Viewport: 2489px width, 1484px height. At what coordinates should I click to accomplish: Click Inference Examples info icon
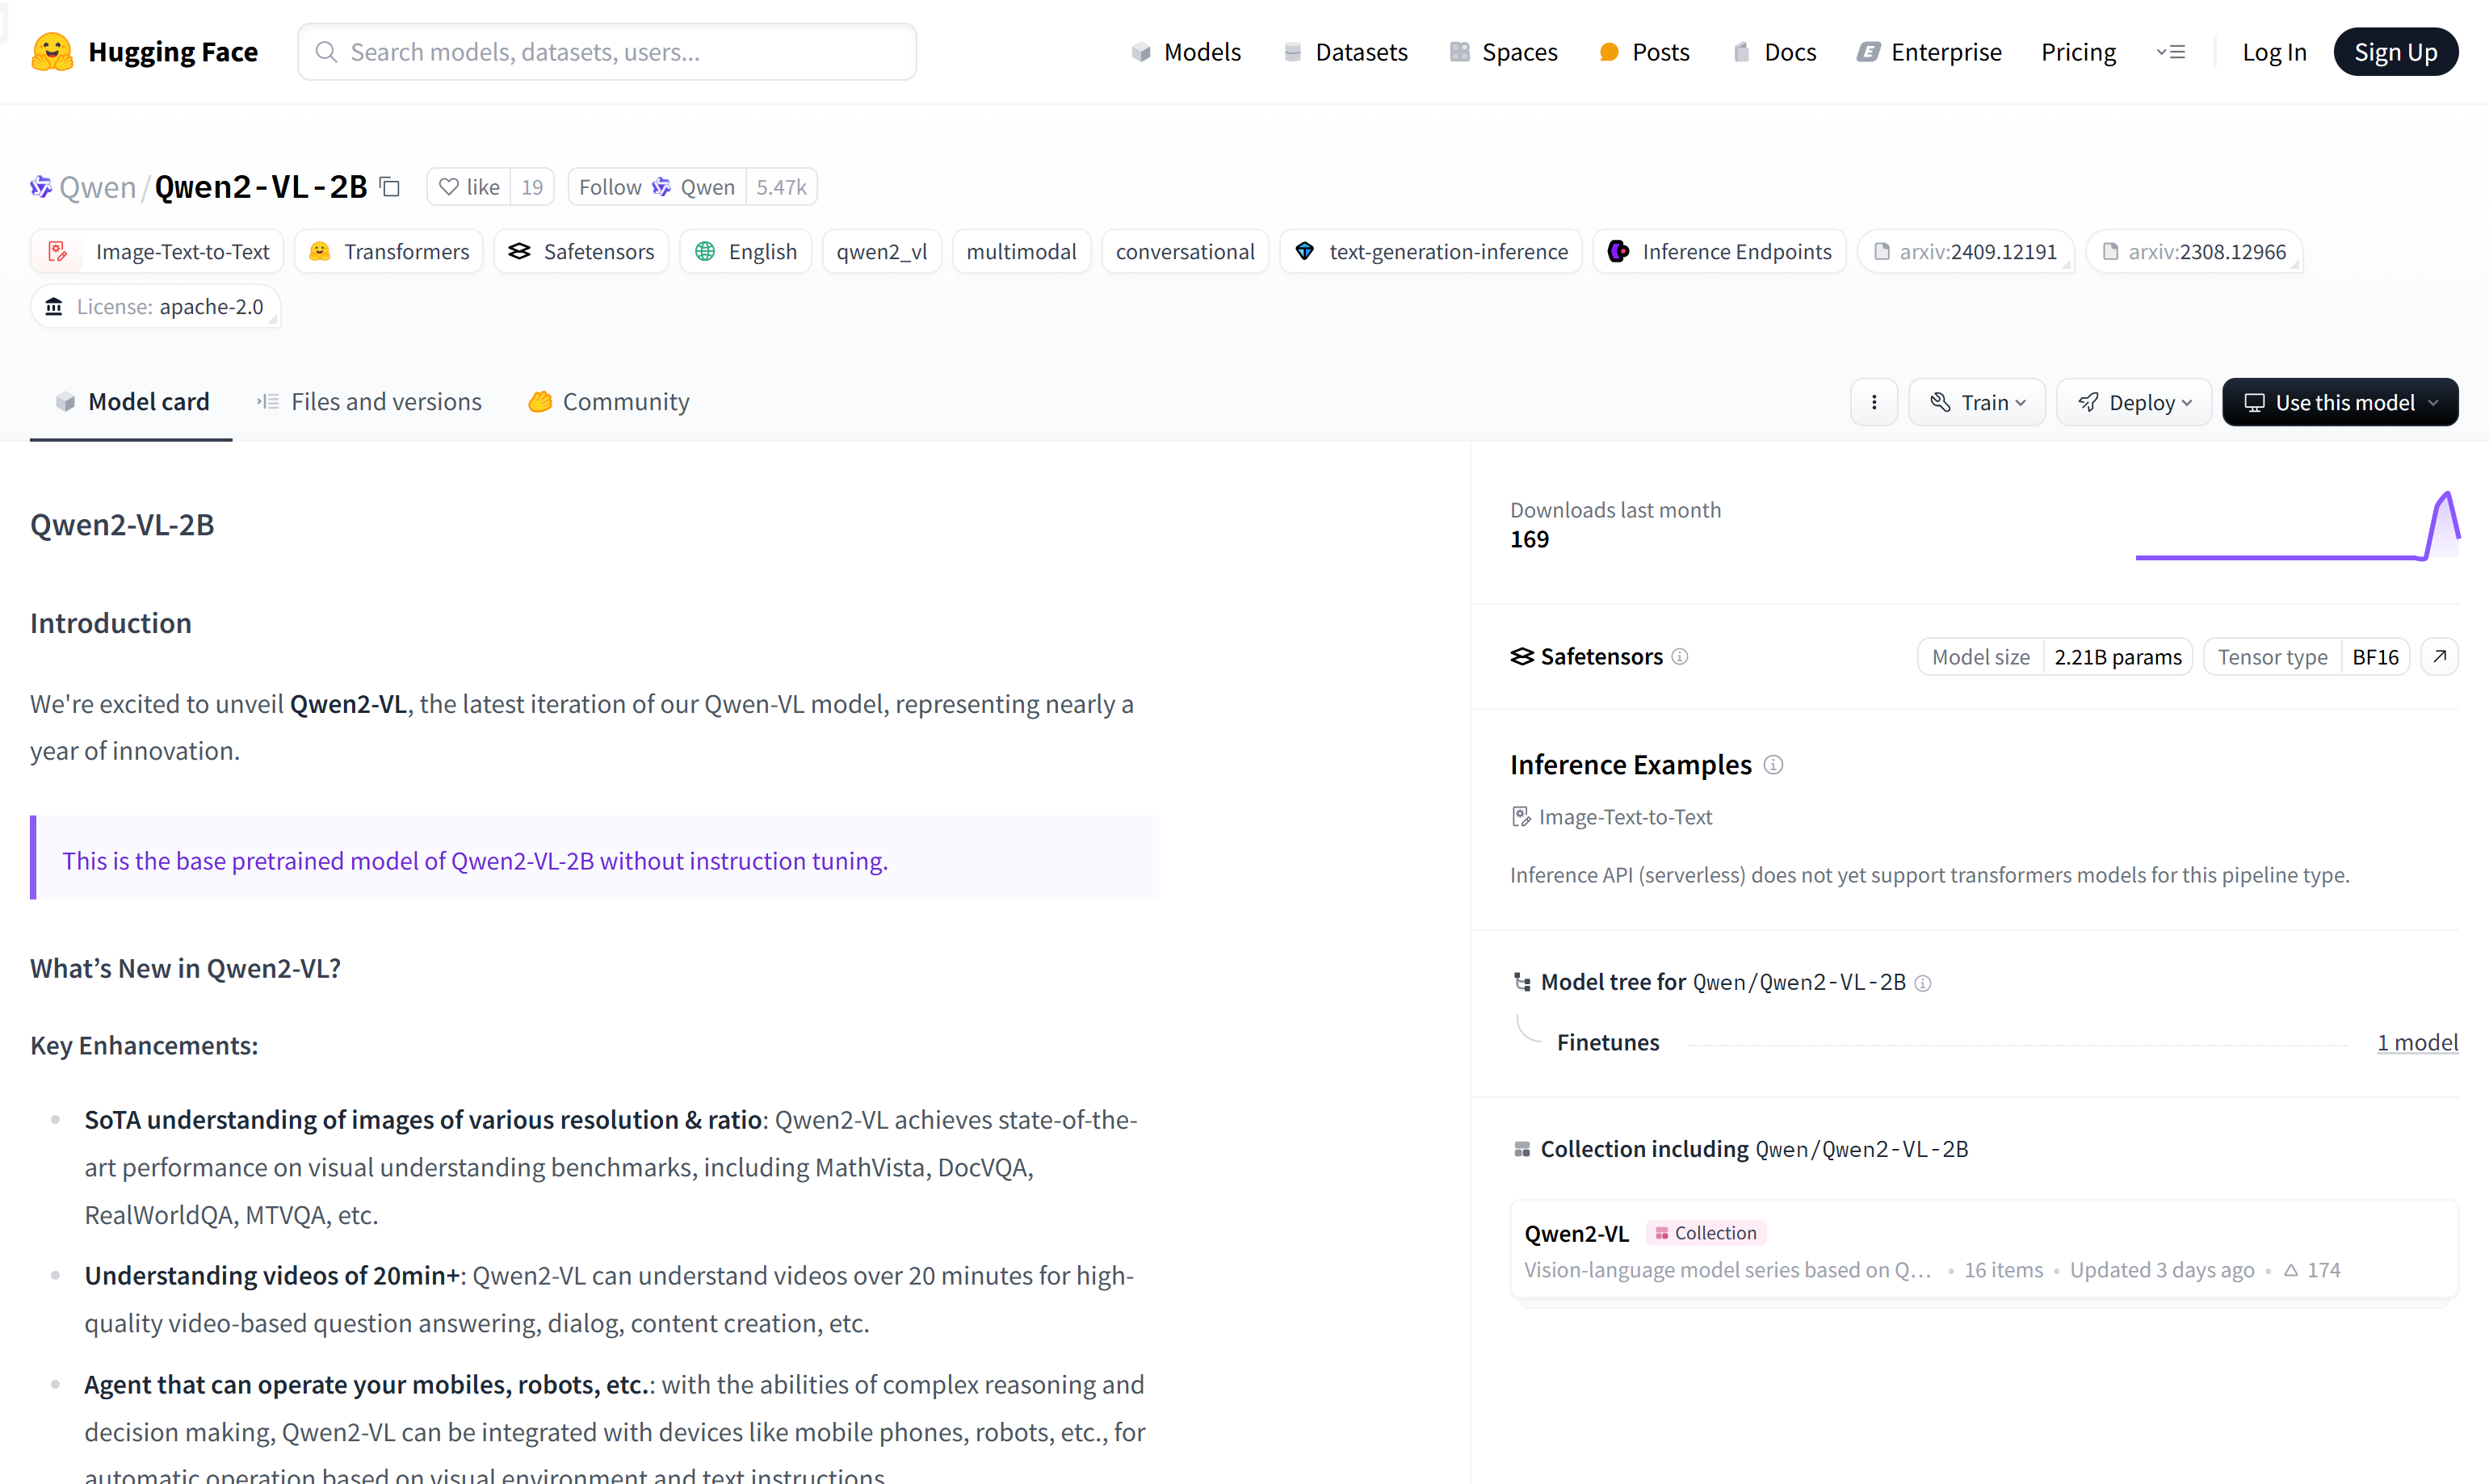(1773, 765)
